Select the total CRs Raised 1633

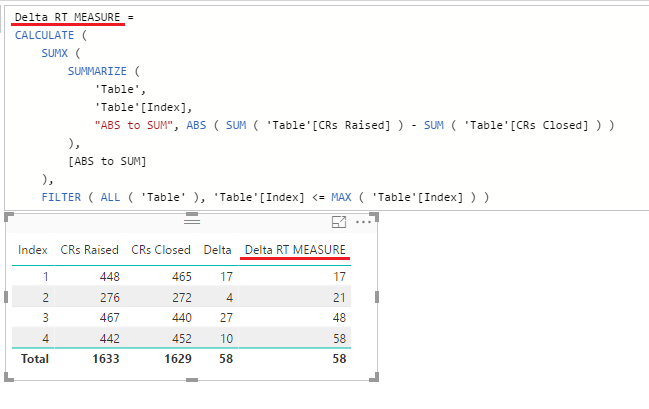click(x=106, y=358)
